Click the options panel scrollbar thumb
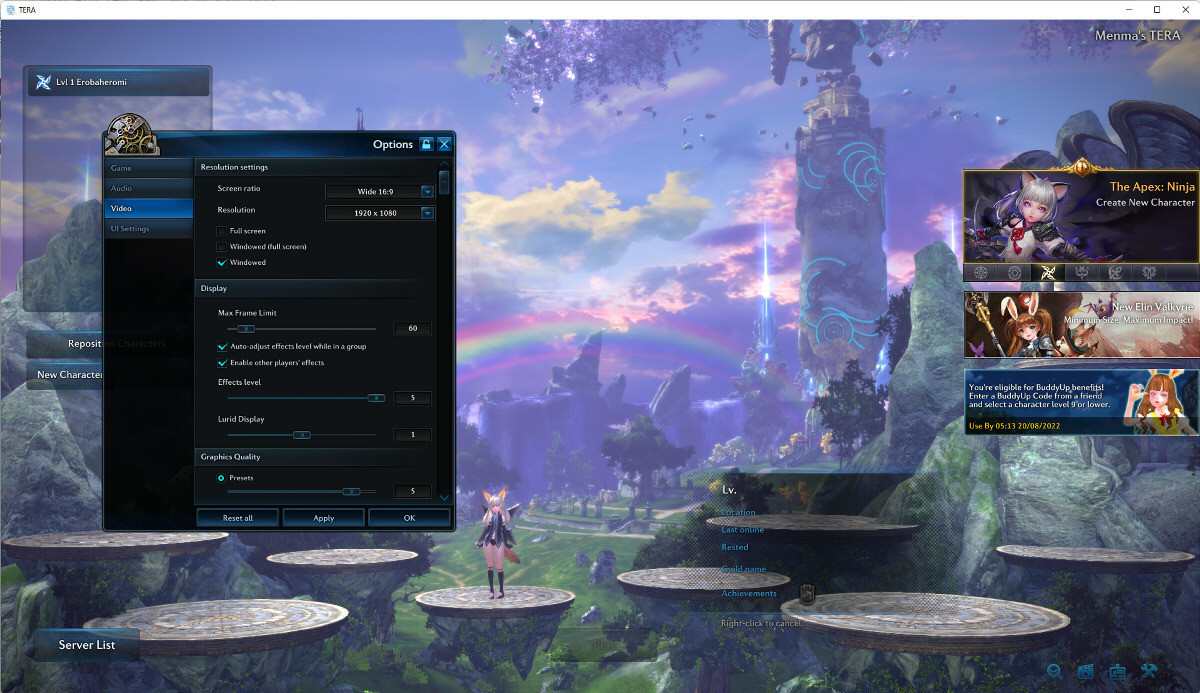Image resolution: width=1200 pixels, height=693 pixels. coord(444,184)
